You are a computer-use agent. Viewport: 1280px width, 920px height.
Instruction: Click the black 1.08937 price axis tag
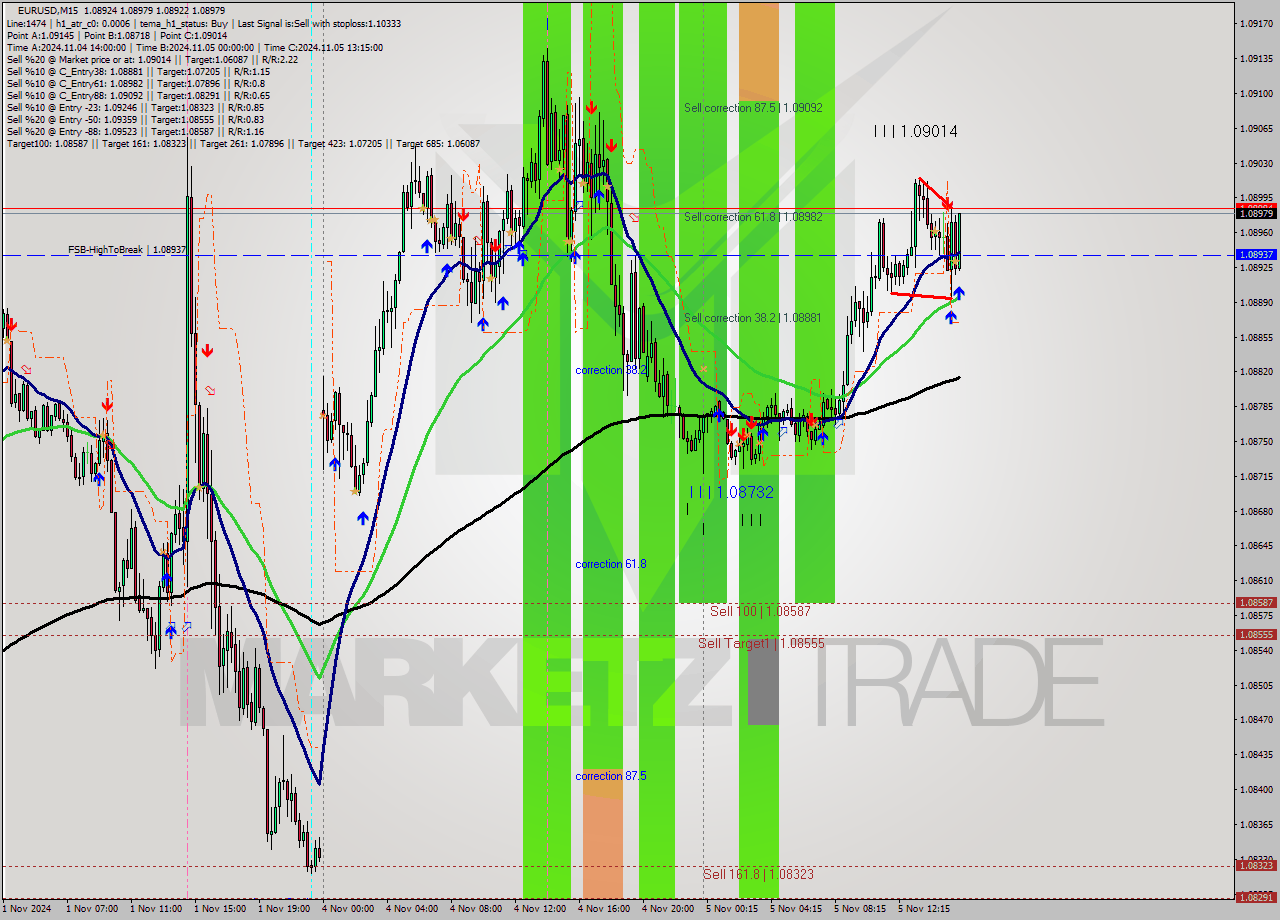coord(1256,254)
